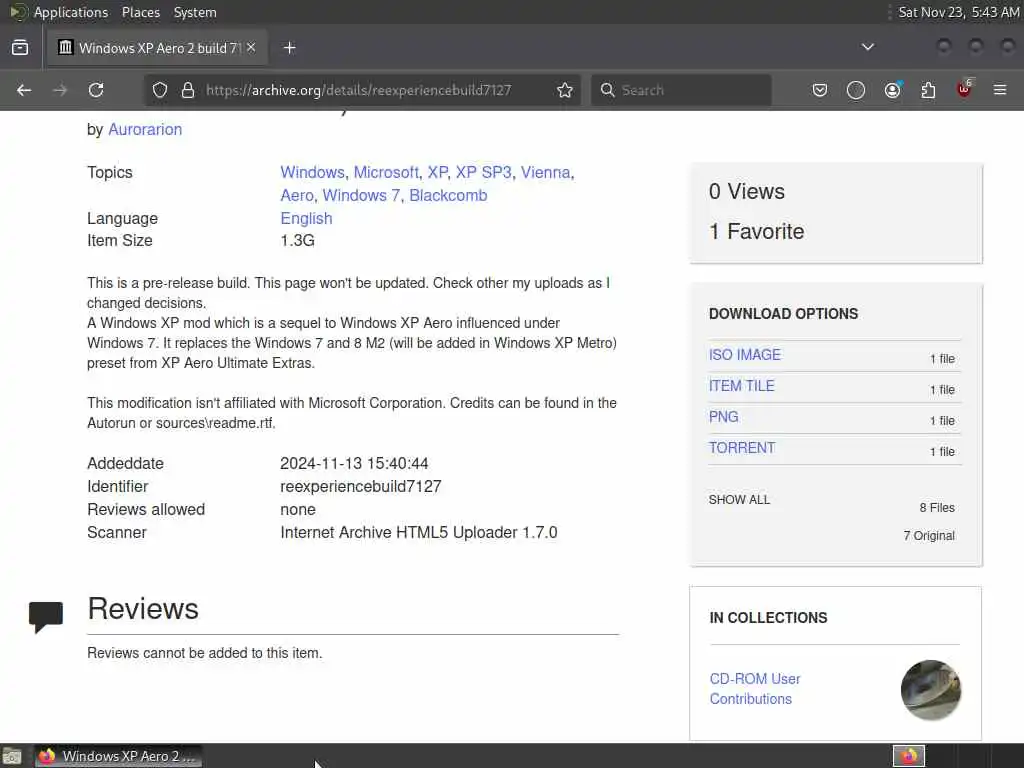Open uploader Aurorarion's profile link
The width and height of the screenshot is (1024, 768).
145,129
